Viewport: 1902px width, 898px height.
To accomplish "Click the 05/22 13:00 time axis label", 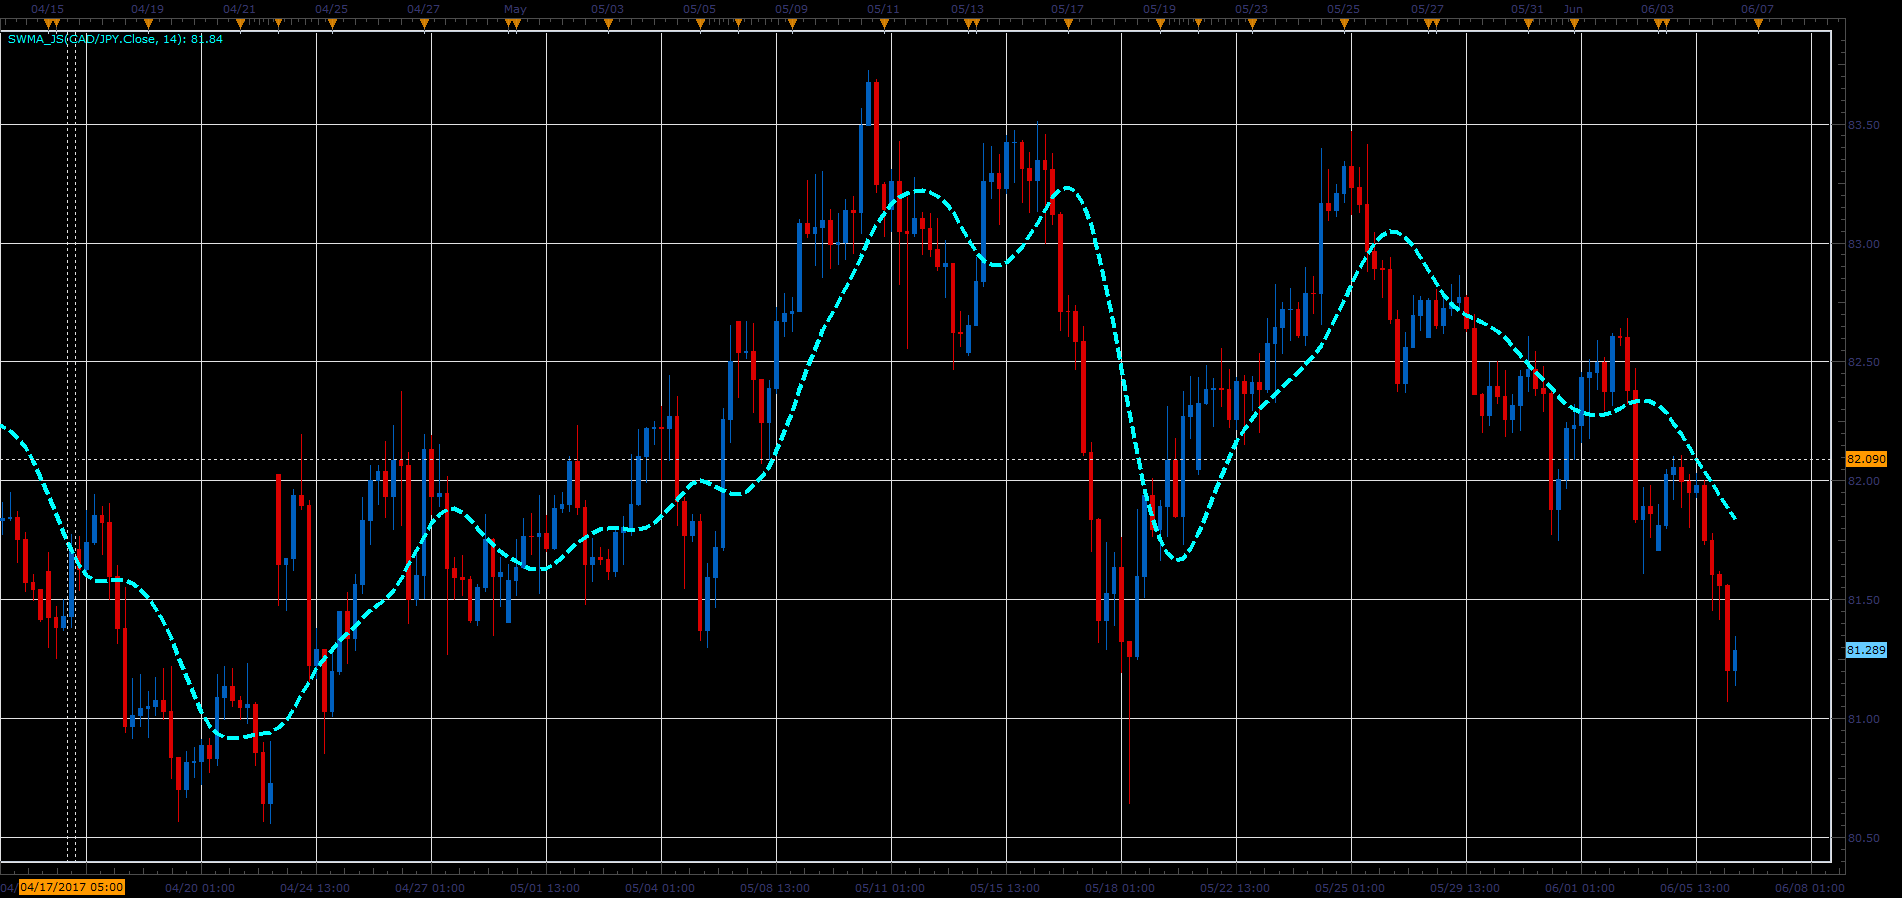I will coord(1235,888).
